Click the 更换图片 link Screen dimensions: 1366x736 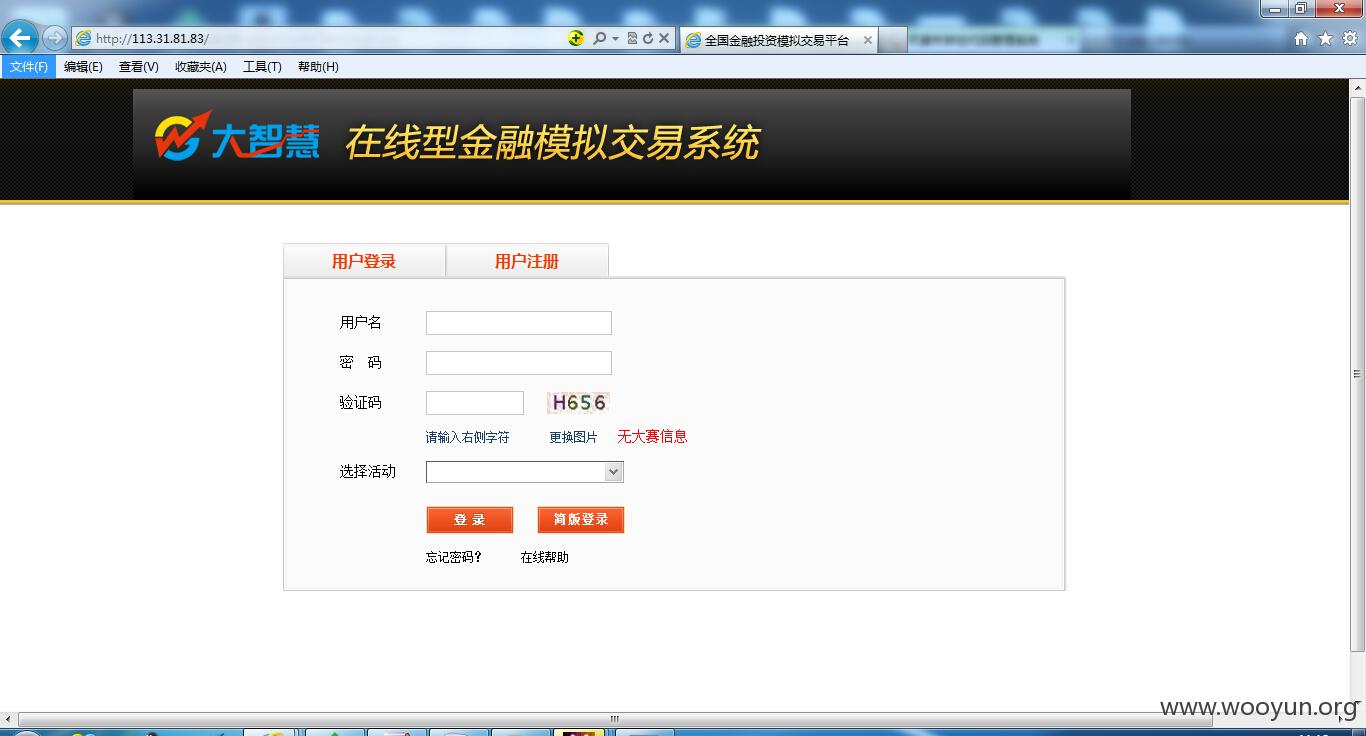(x=573, y=437)
